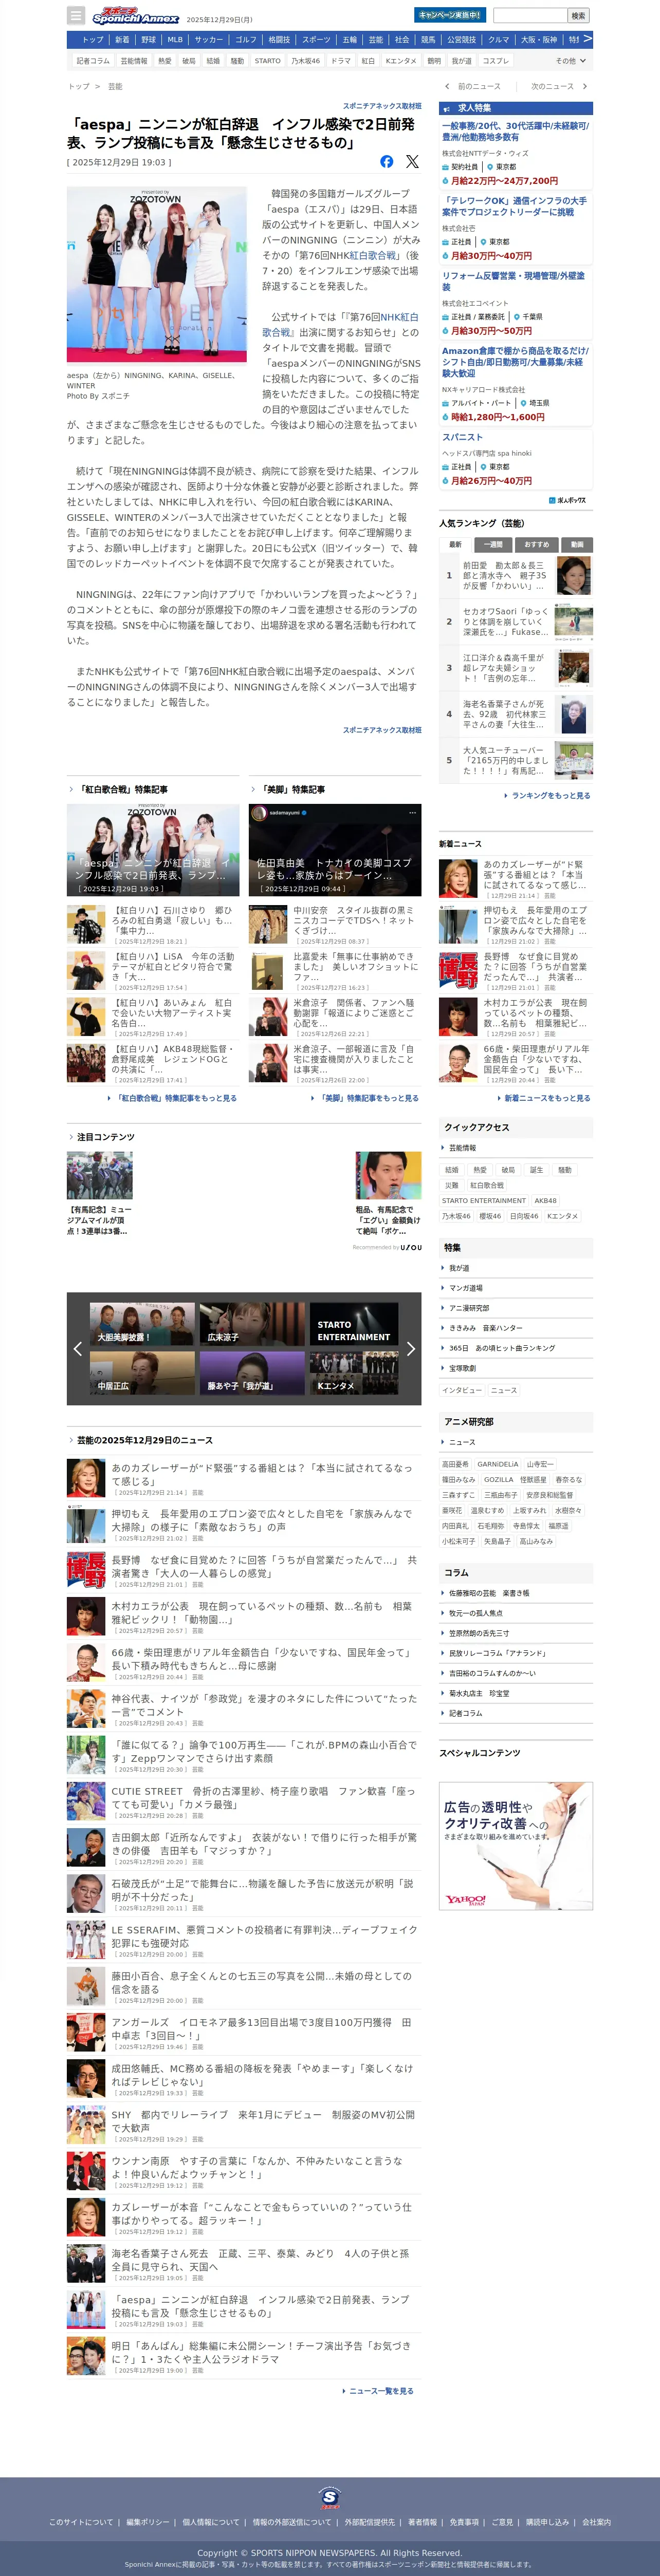Image resolution: width=660 pixels, height=2576 pixels.
Task: Select 紅白 subnav tag
Action: [x=368, y=61]
